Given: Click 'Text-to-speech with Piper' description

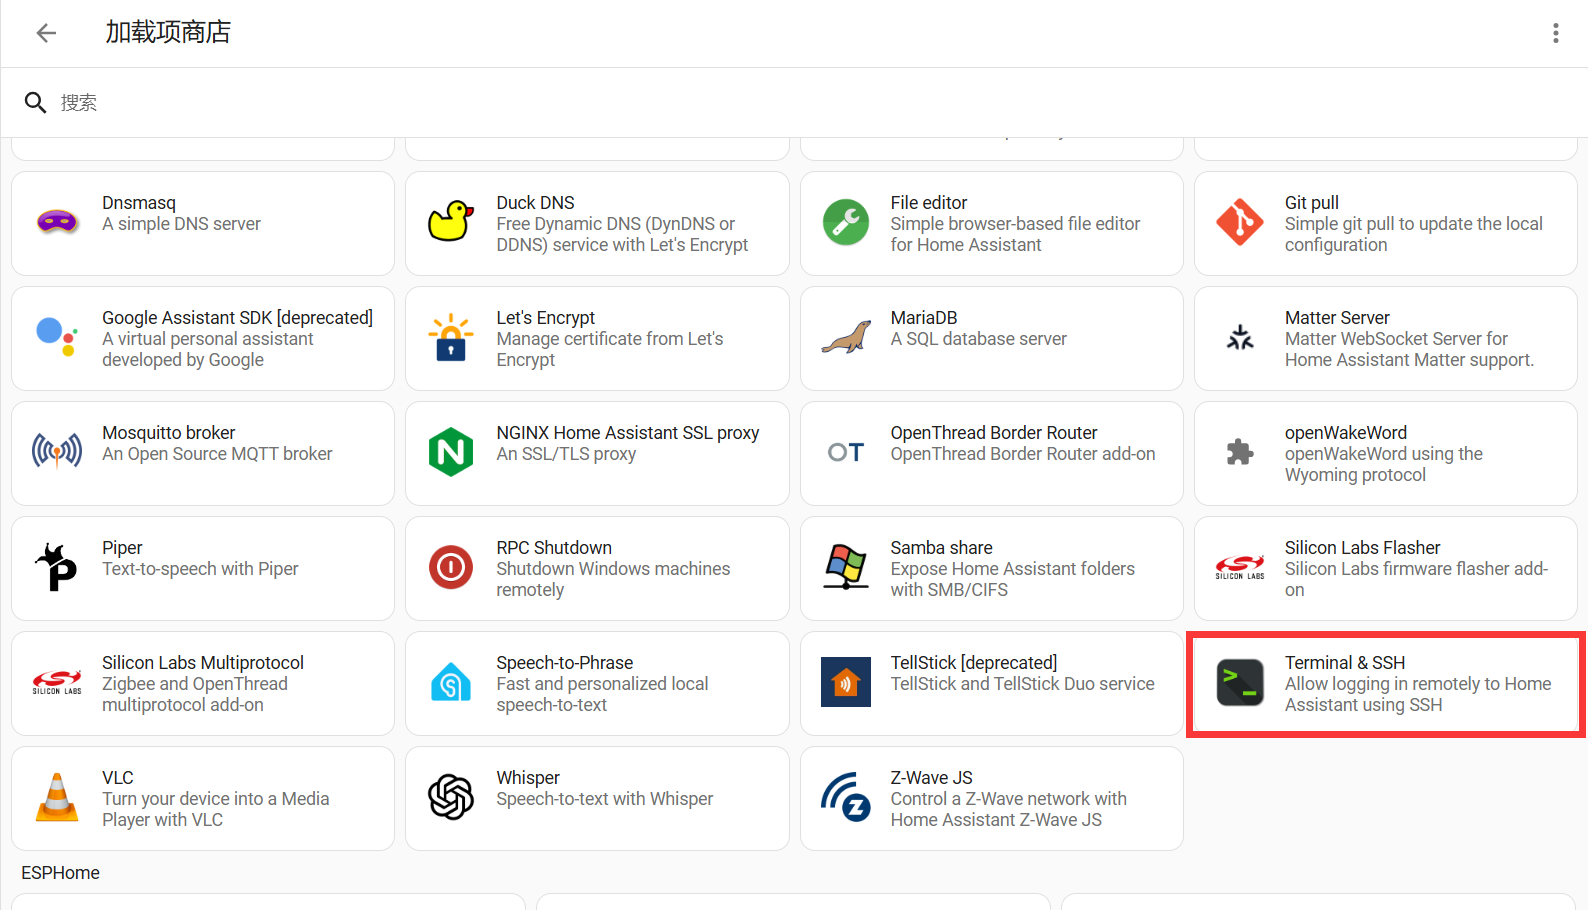Looking at the screenshot, I should click(200, 569).
